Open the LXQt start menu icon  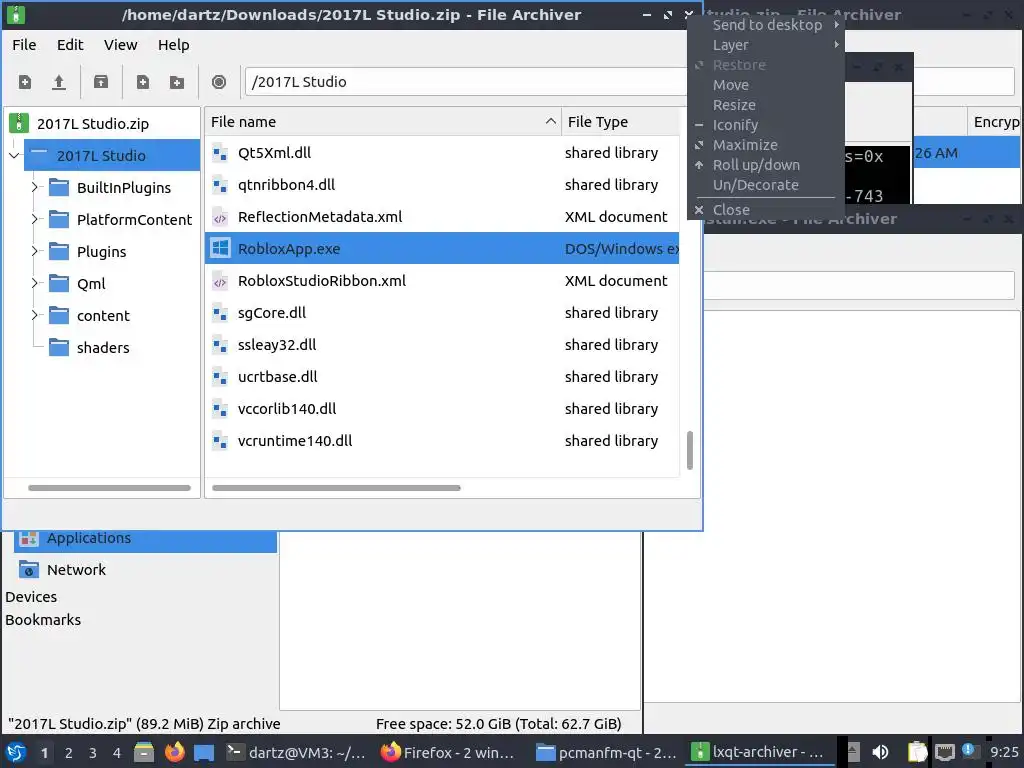16,752
